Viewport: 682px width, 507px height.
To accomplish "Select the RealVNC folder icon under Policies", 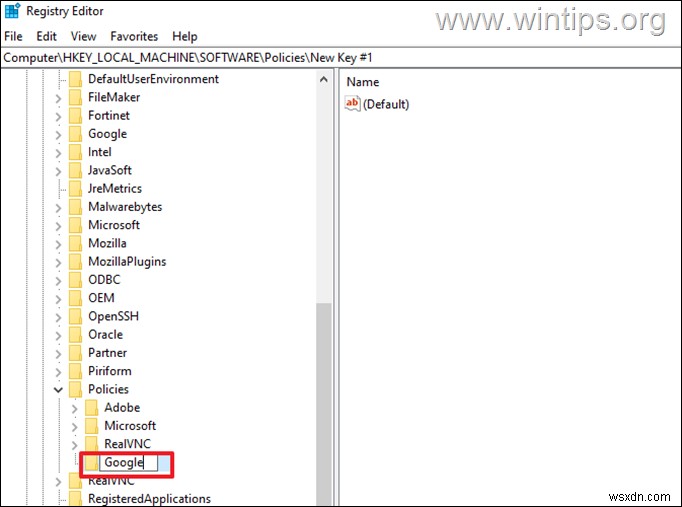I will [91, 444].
